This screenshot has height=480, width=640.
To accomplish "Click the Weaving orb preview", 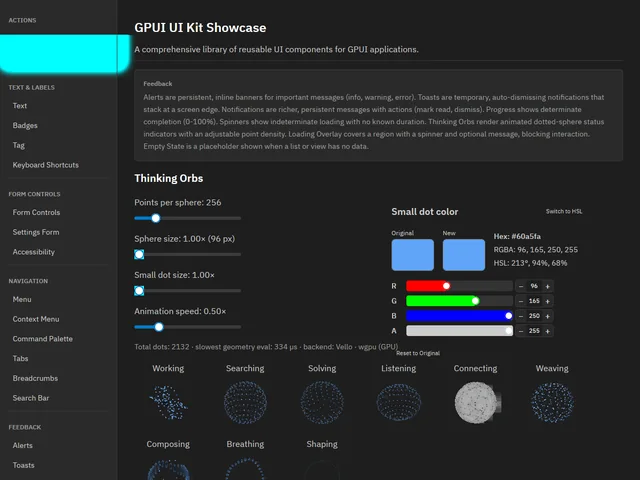I will (552, 402).
